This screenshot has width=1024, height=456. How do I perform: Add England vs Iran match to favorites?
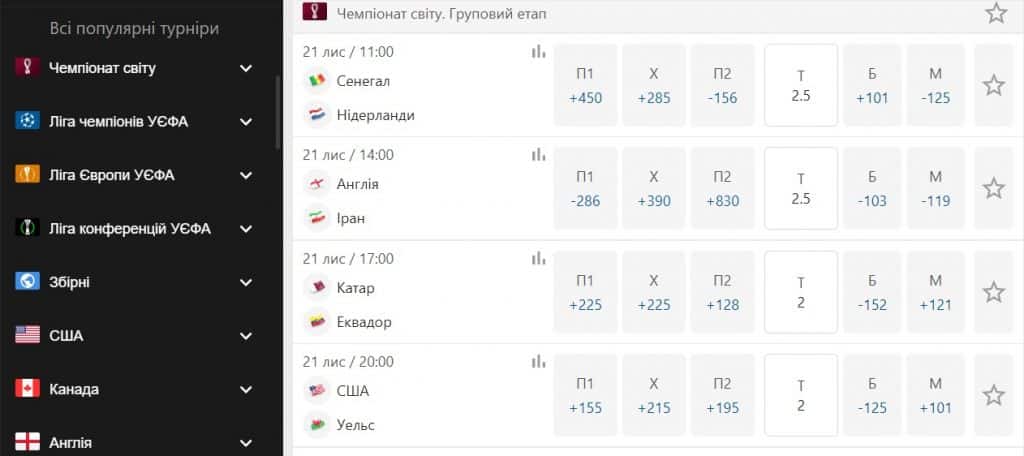click(x=993, y=189)
